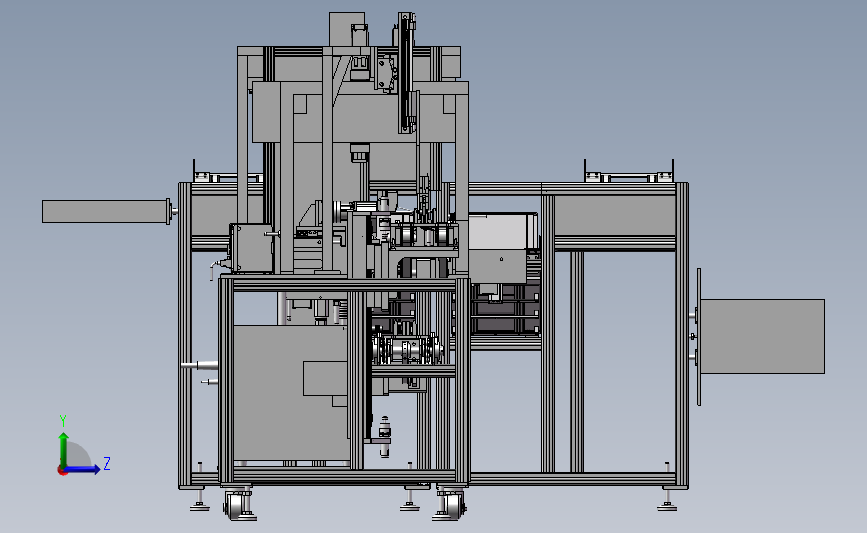This screenshot has height=533, width=867.
Task: Click the red X axis origin dot of the triad
Action: (62, 471)
